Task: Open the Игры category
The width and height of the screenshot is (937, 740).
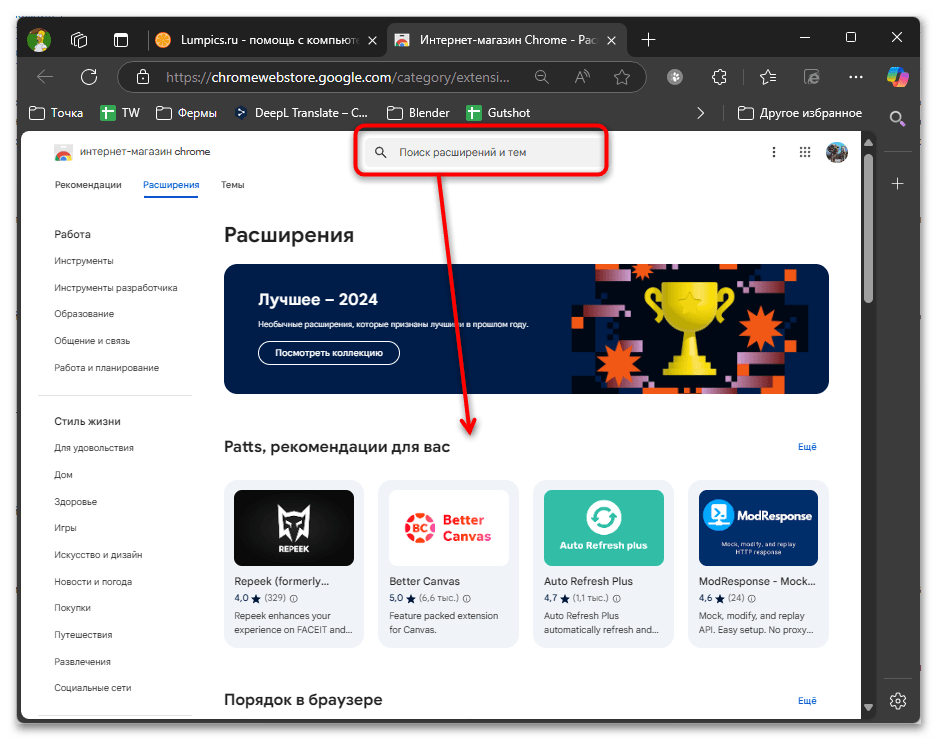Action: pos(65,528)
